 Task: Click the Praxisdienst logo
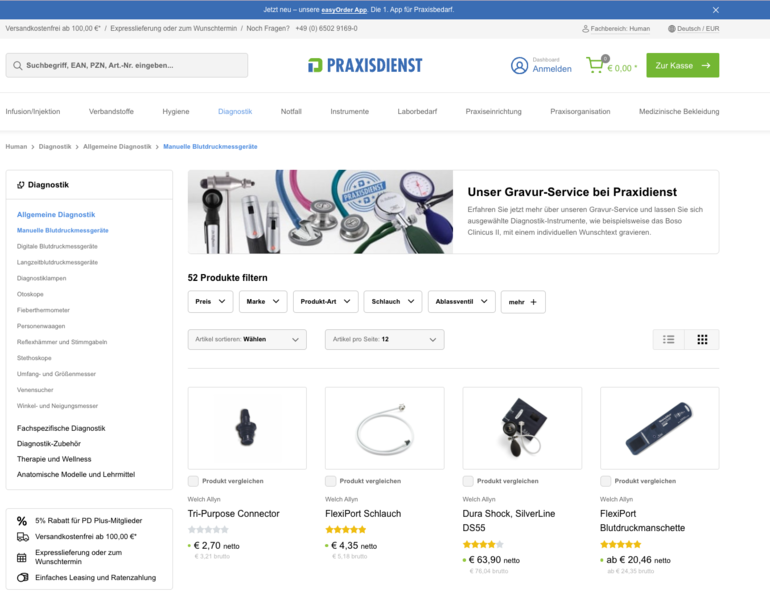click(x=365, y=65)
